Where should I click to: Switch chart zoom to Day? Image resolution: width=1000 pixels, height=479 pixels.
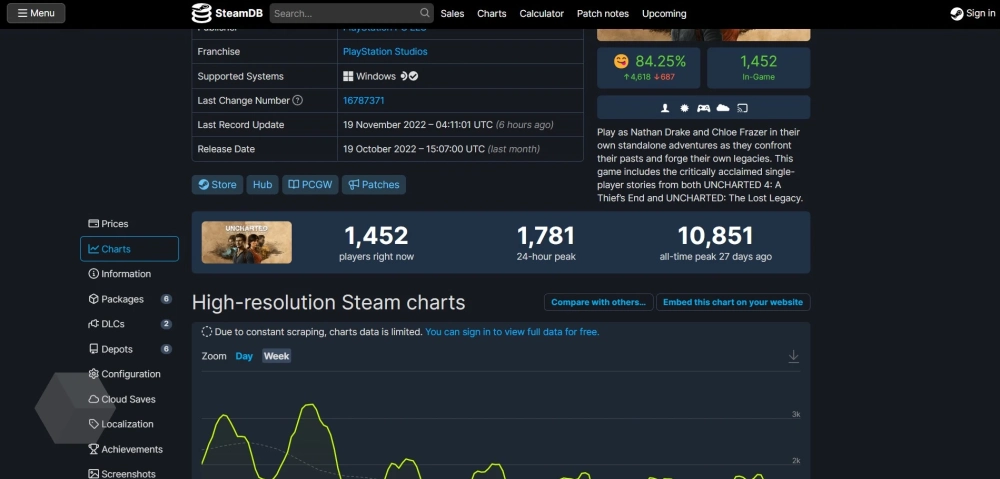tap(244, 356)
